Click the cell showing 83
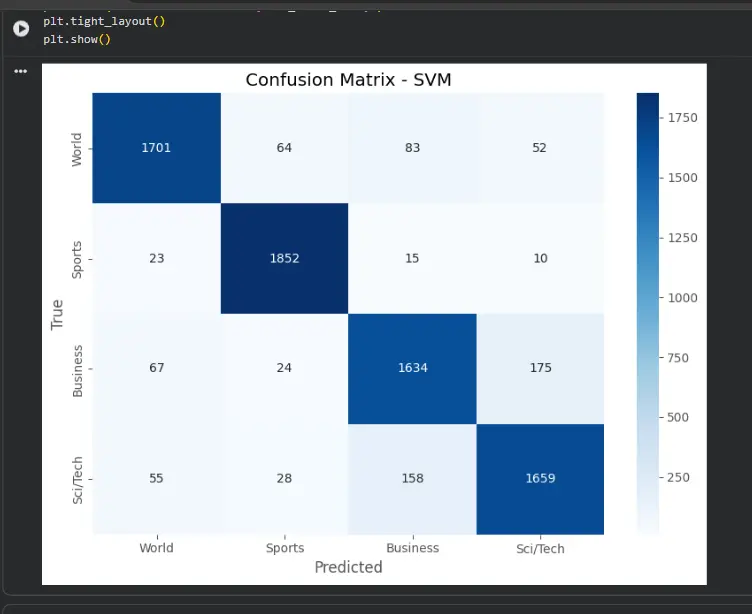 (x=412, y=148)
